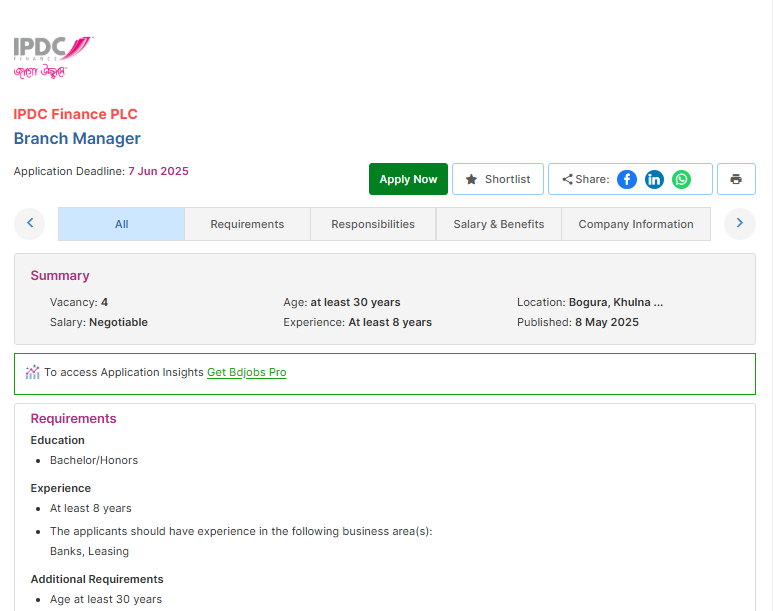This screenshot has width=773, height=611.
Task: Go to previous tabs with left chevron
Action: (x=30, y=223)
